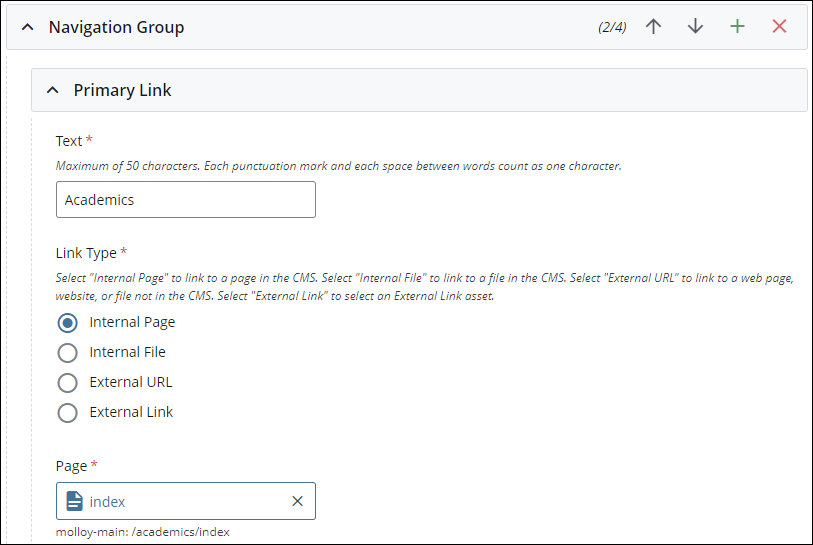Screen dimensions: 813x545
Task: Click the Text field label
Action: click(69, 141)
